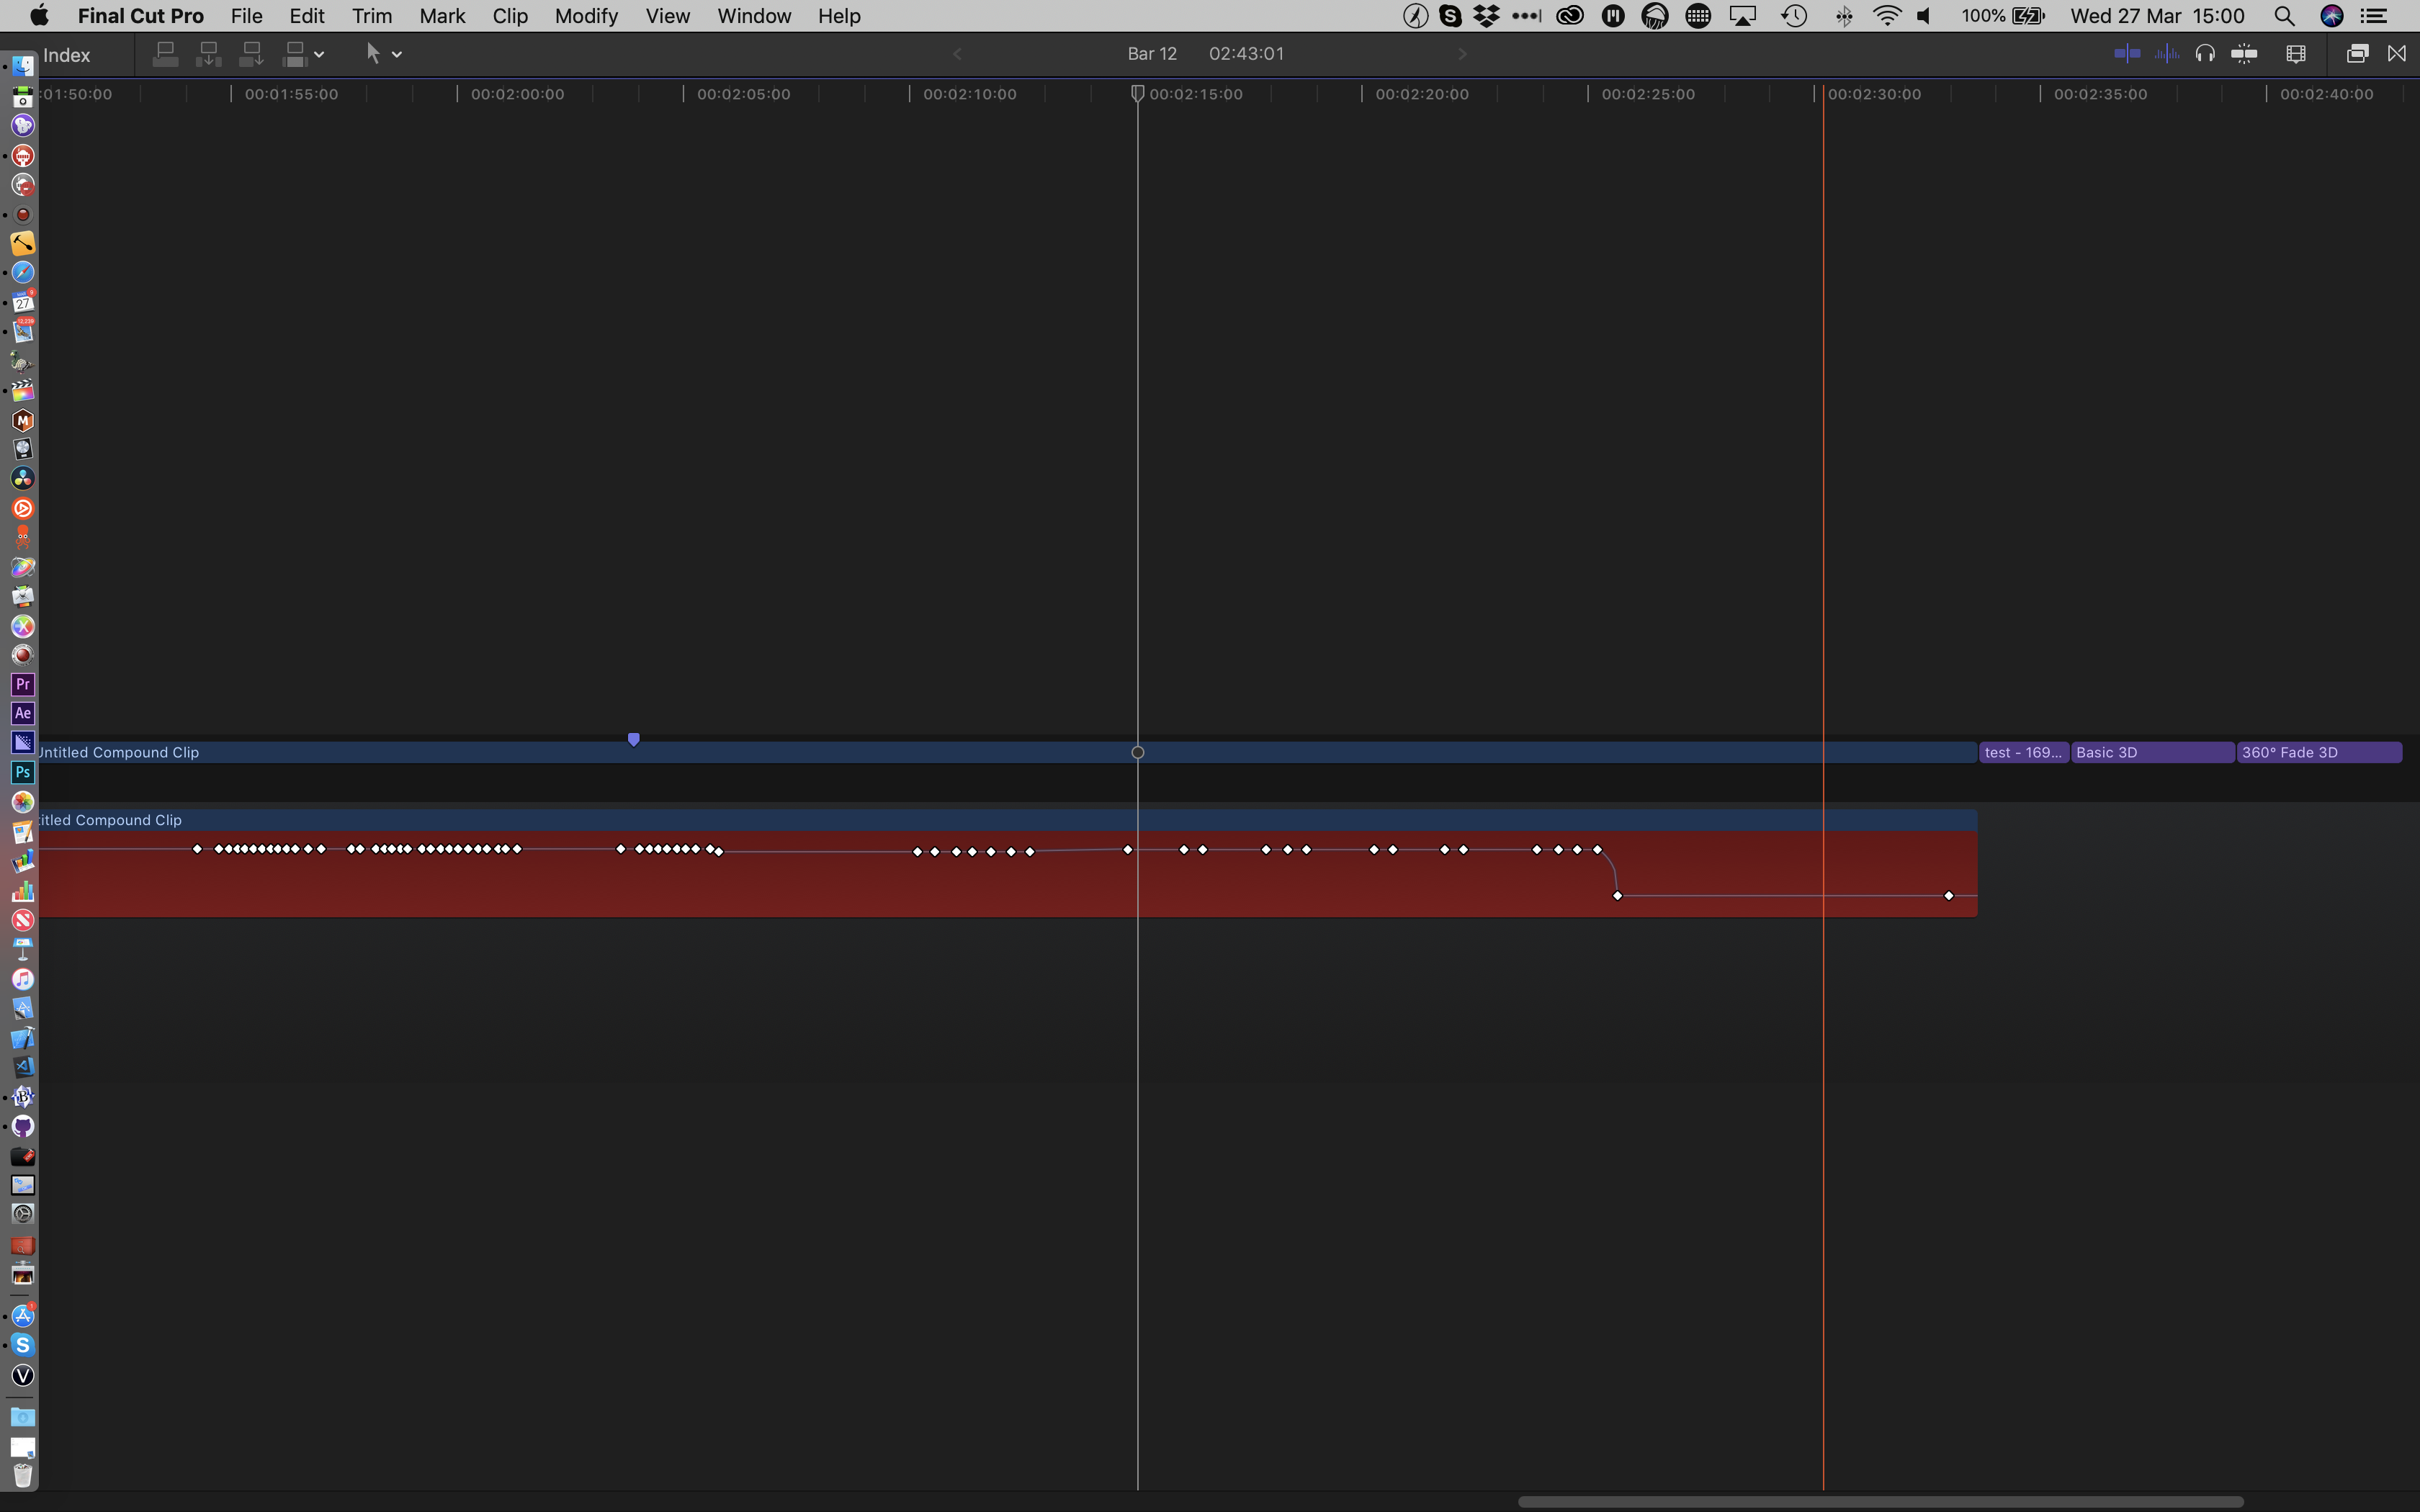Open the Trim menu
This screenshot has height=1512, width=2420.
coord(372,15)
